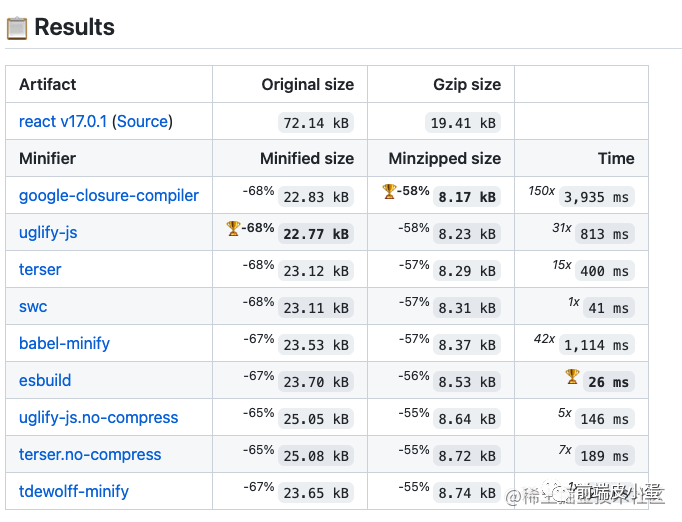The image size is (682, 522).
Task: Select the terser.no-compress link
Action: coord(90,454)
